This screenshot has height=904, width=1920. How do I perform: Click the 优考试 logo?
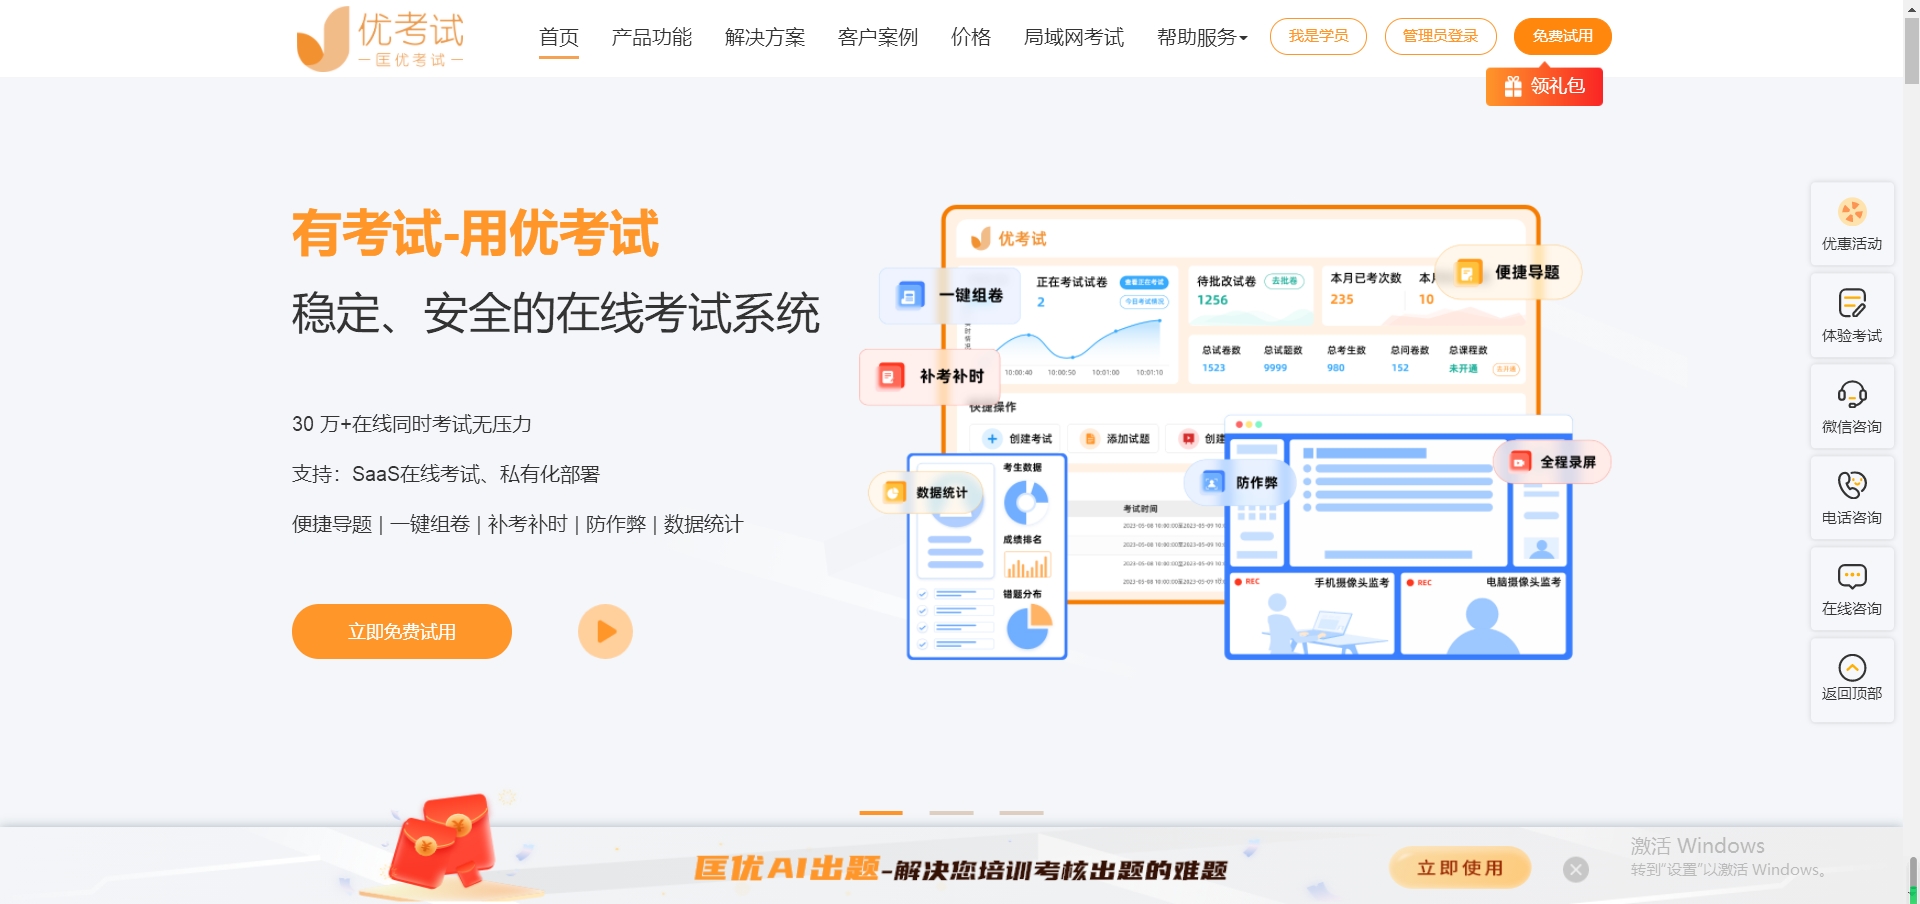381,38
